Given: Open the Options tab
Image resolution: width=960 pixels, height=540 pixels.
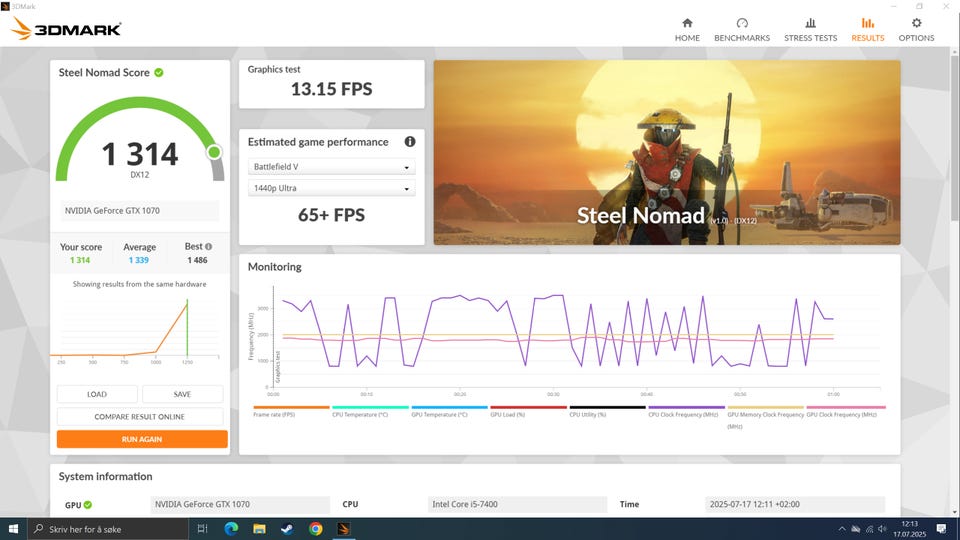Looking at the screenshot, I should tap(916, 29).
